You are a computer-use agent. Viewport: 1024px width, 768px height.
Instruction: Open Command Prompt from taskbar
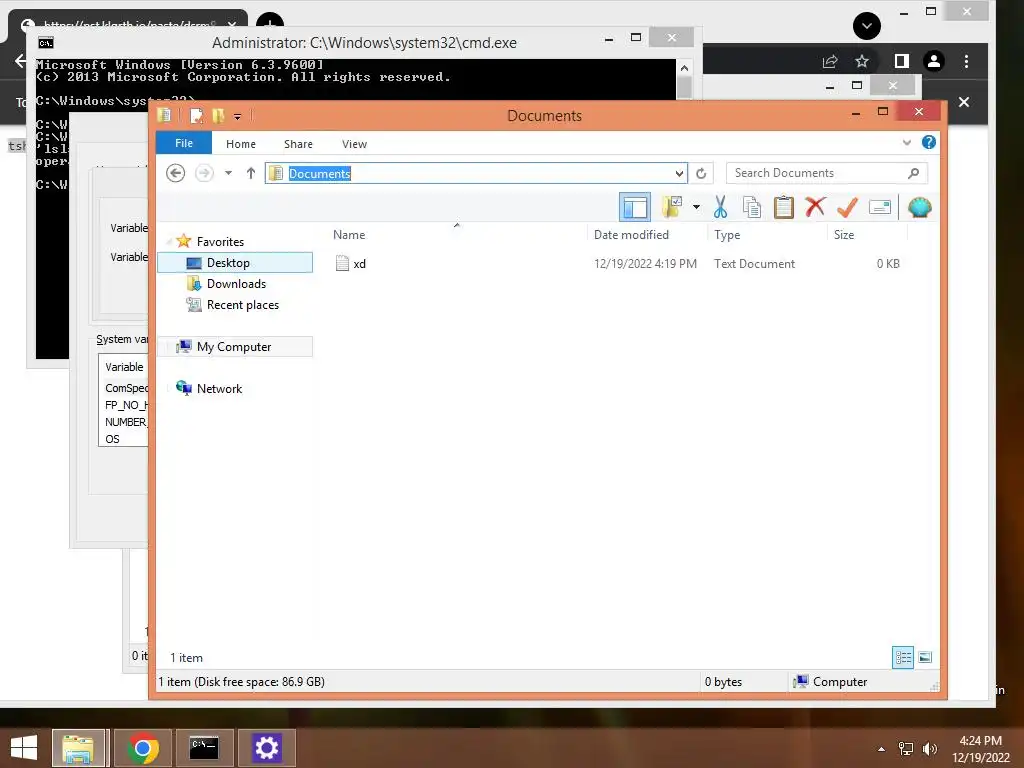pyautogui.click(x=204, y=748)
